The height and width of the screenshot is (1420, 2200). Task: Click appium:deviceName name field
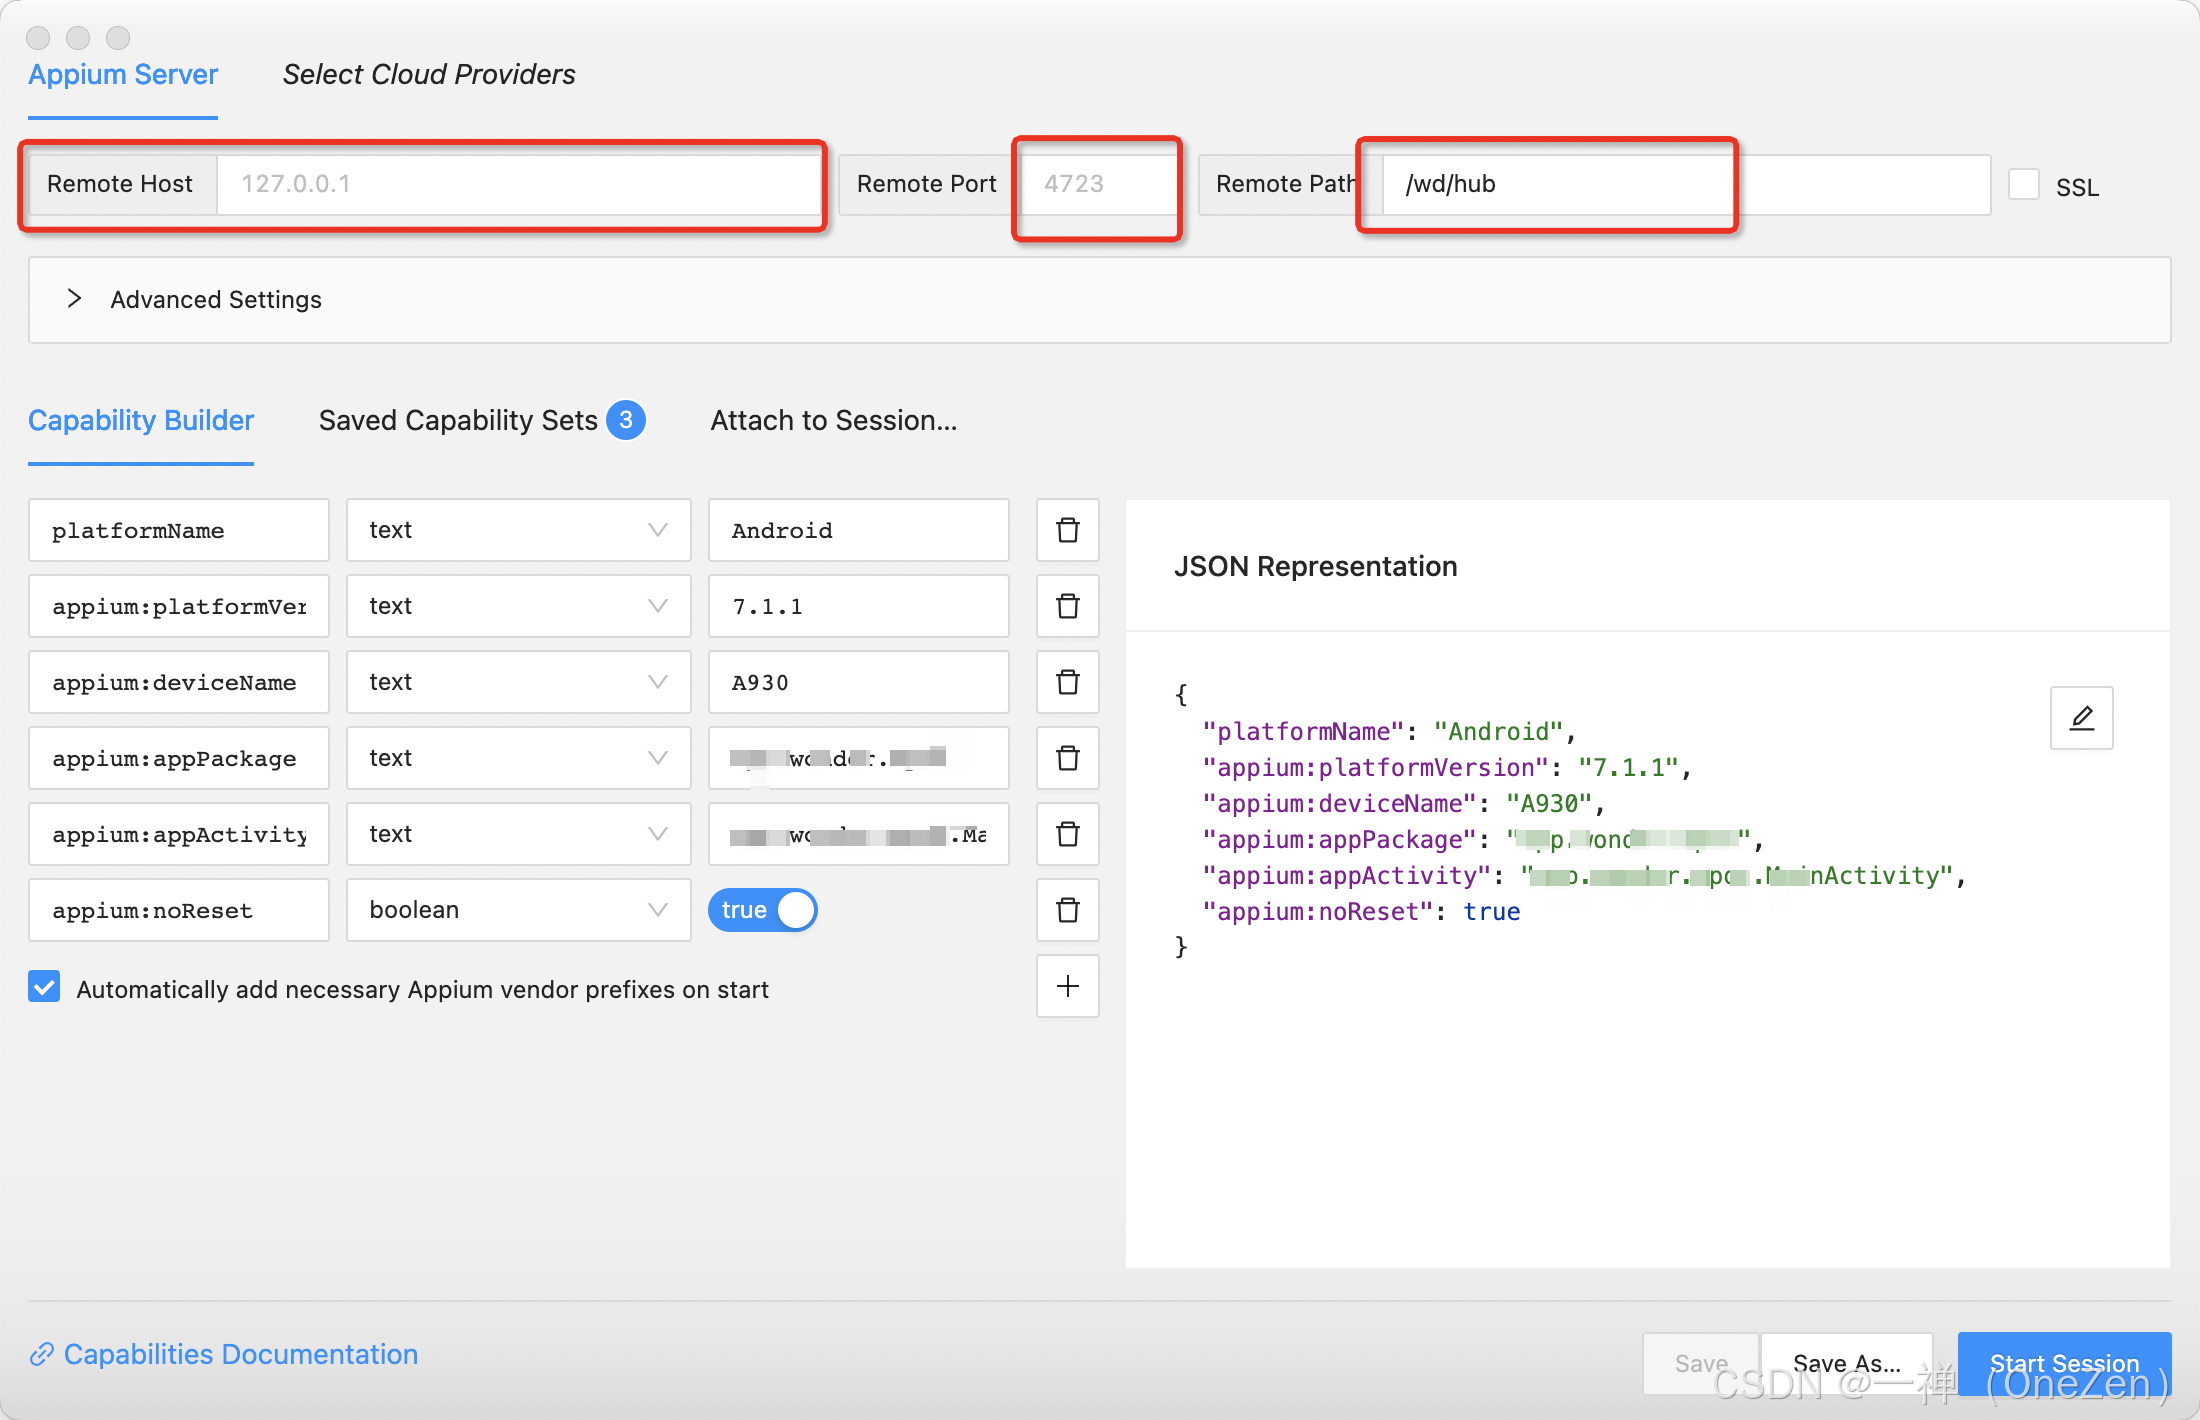(x=179, y=682)
